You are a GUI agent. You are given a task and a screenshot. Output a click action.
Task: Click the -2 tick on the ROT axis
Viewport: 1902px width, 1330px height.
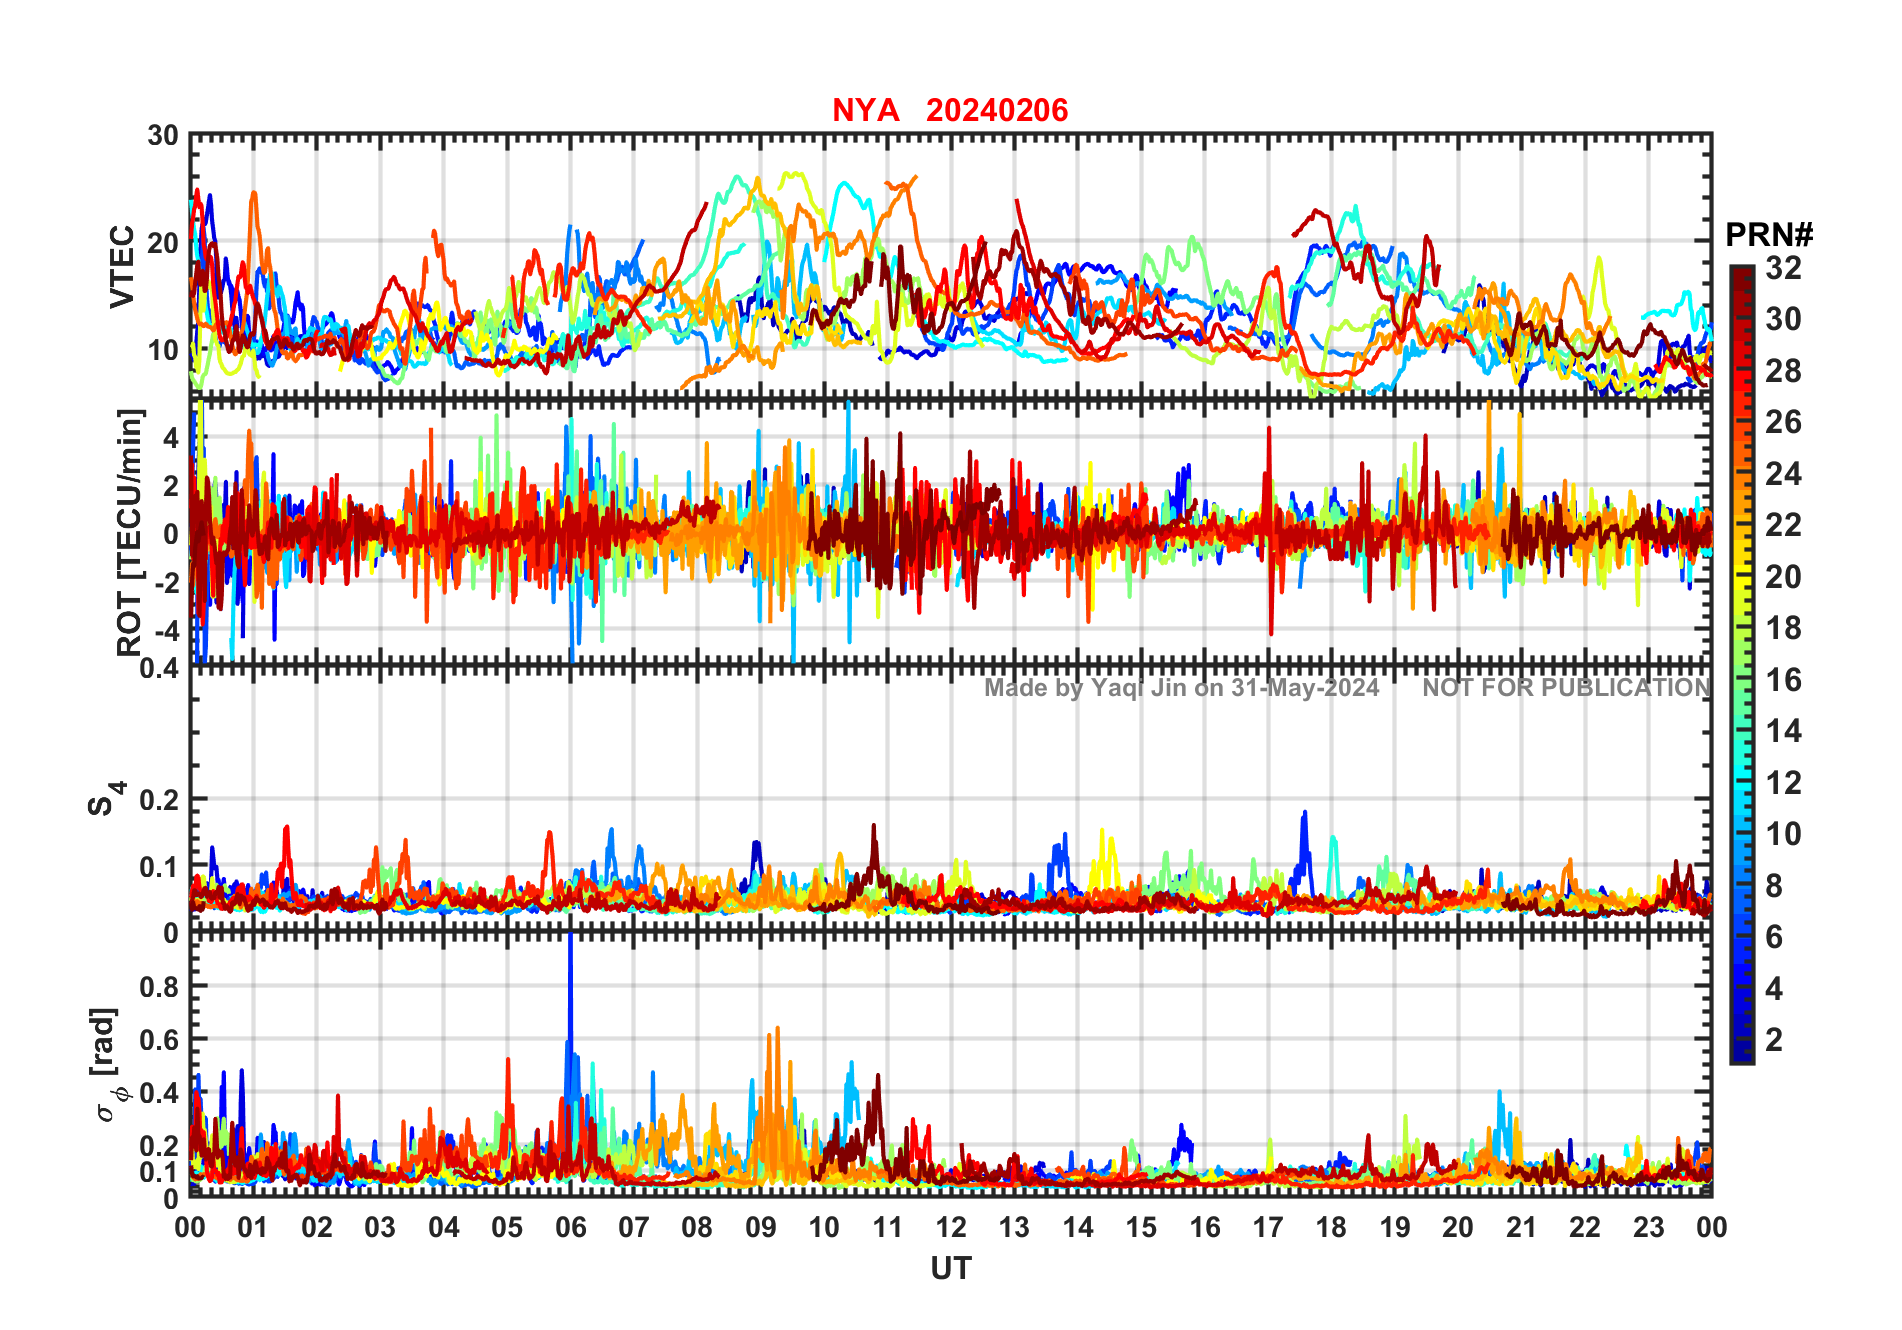pos(168,582)
